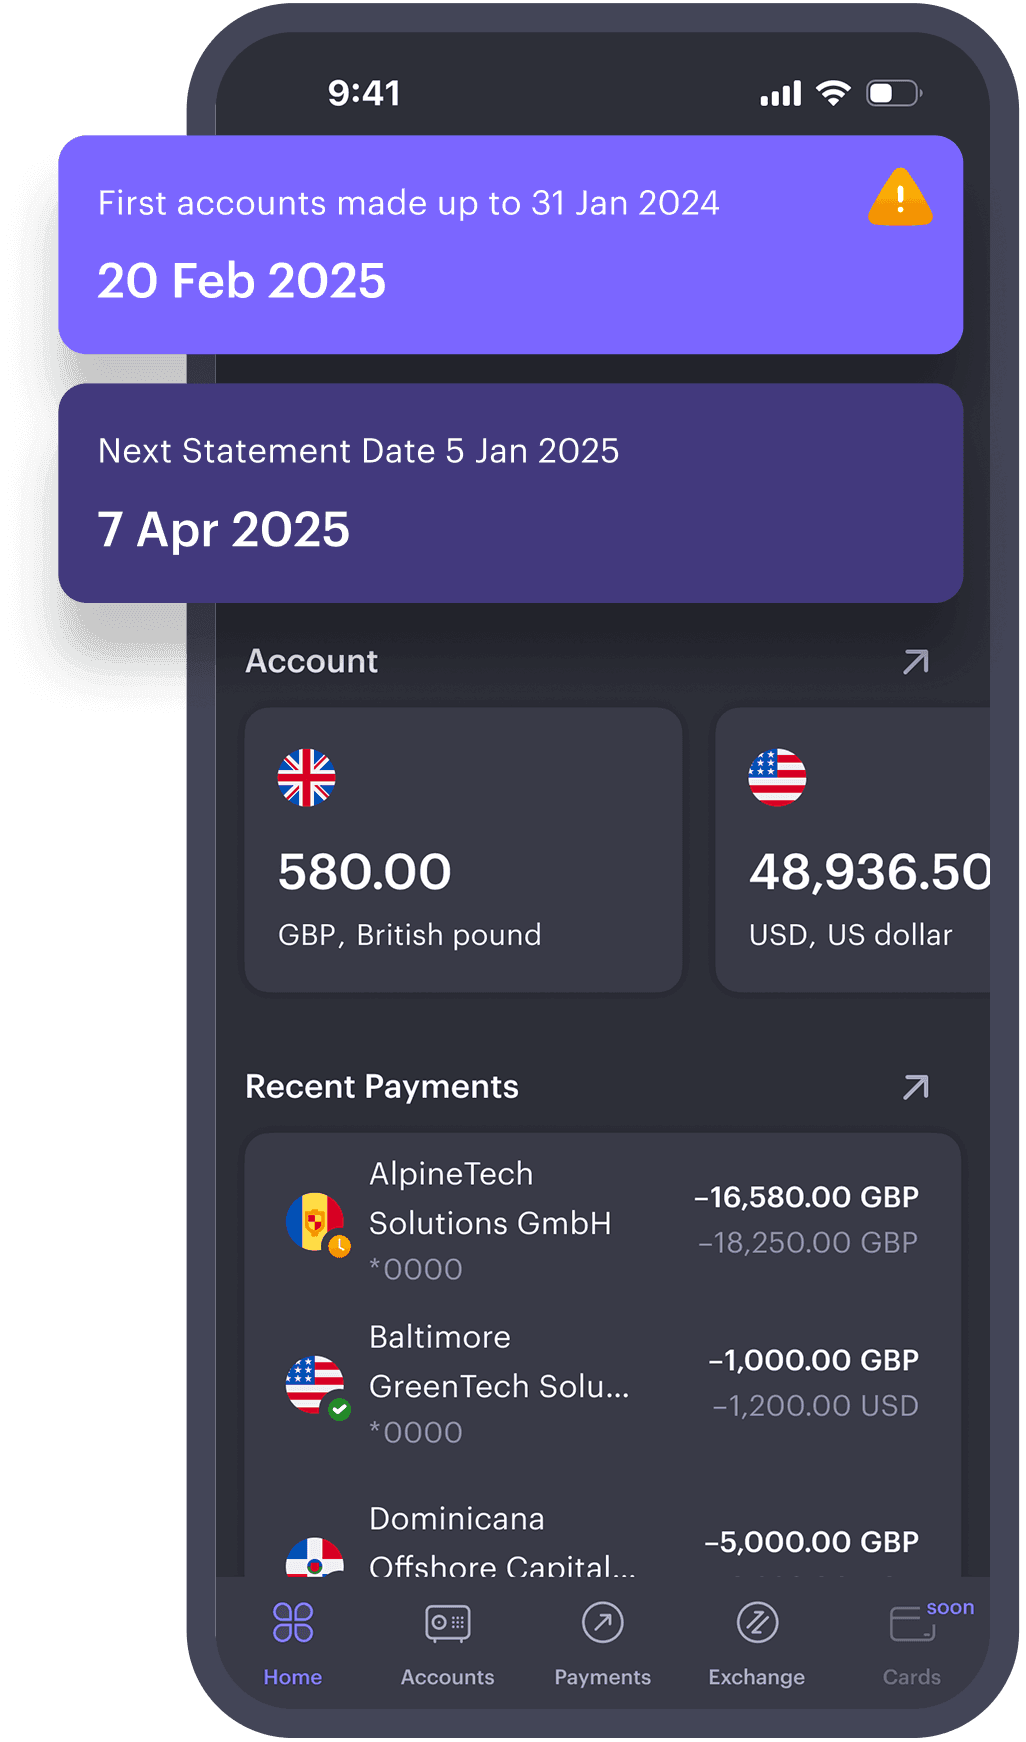Expand the Account section arrow
Screen dimensions: 1026x1742
tap(915, 662)
